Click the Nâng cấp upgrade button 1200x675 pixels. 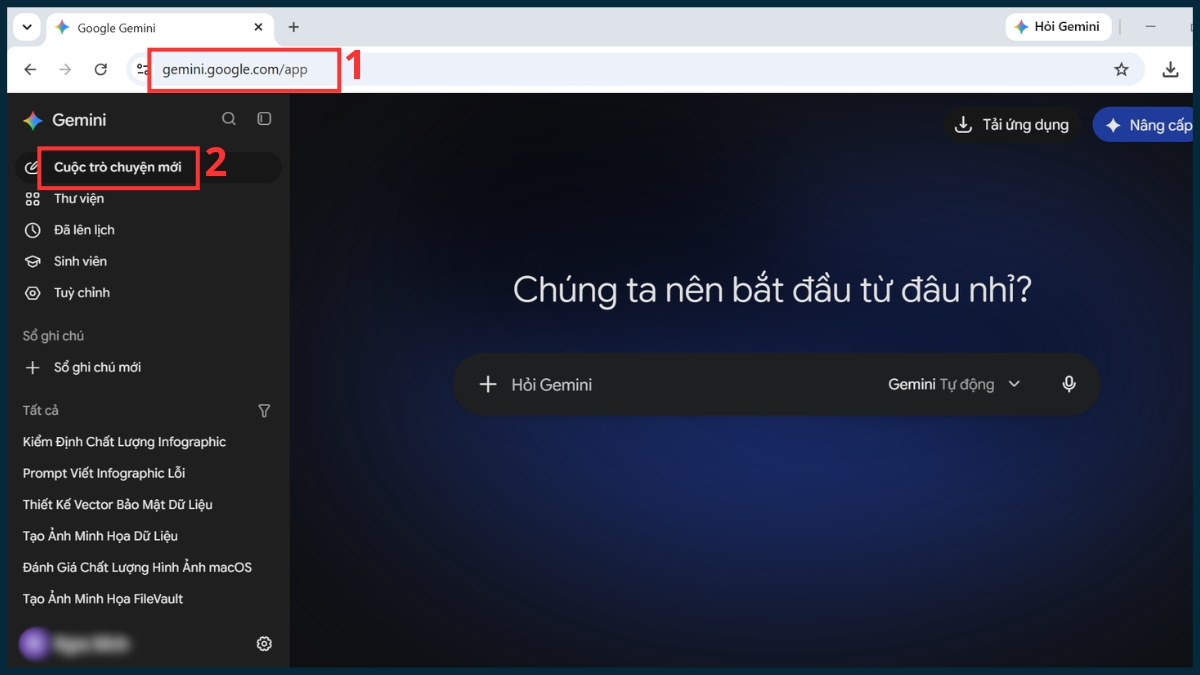coord(1144,125)
